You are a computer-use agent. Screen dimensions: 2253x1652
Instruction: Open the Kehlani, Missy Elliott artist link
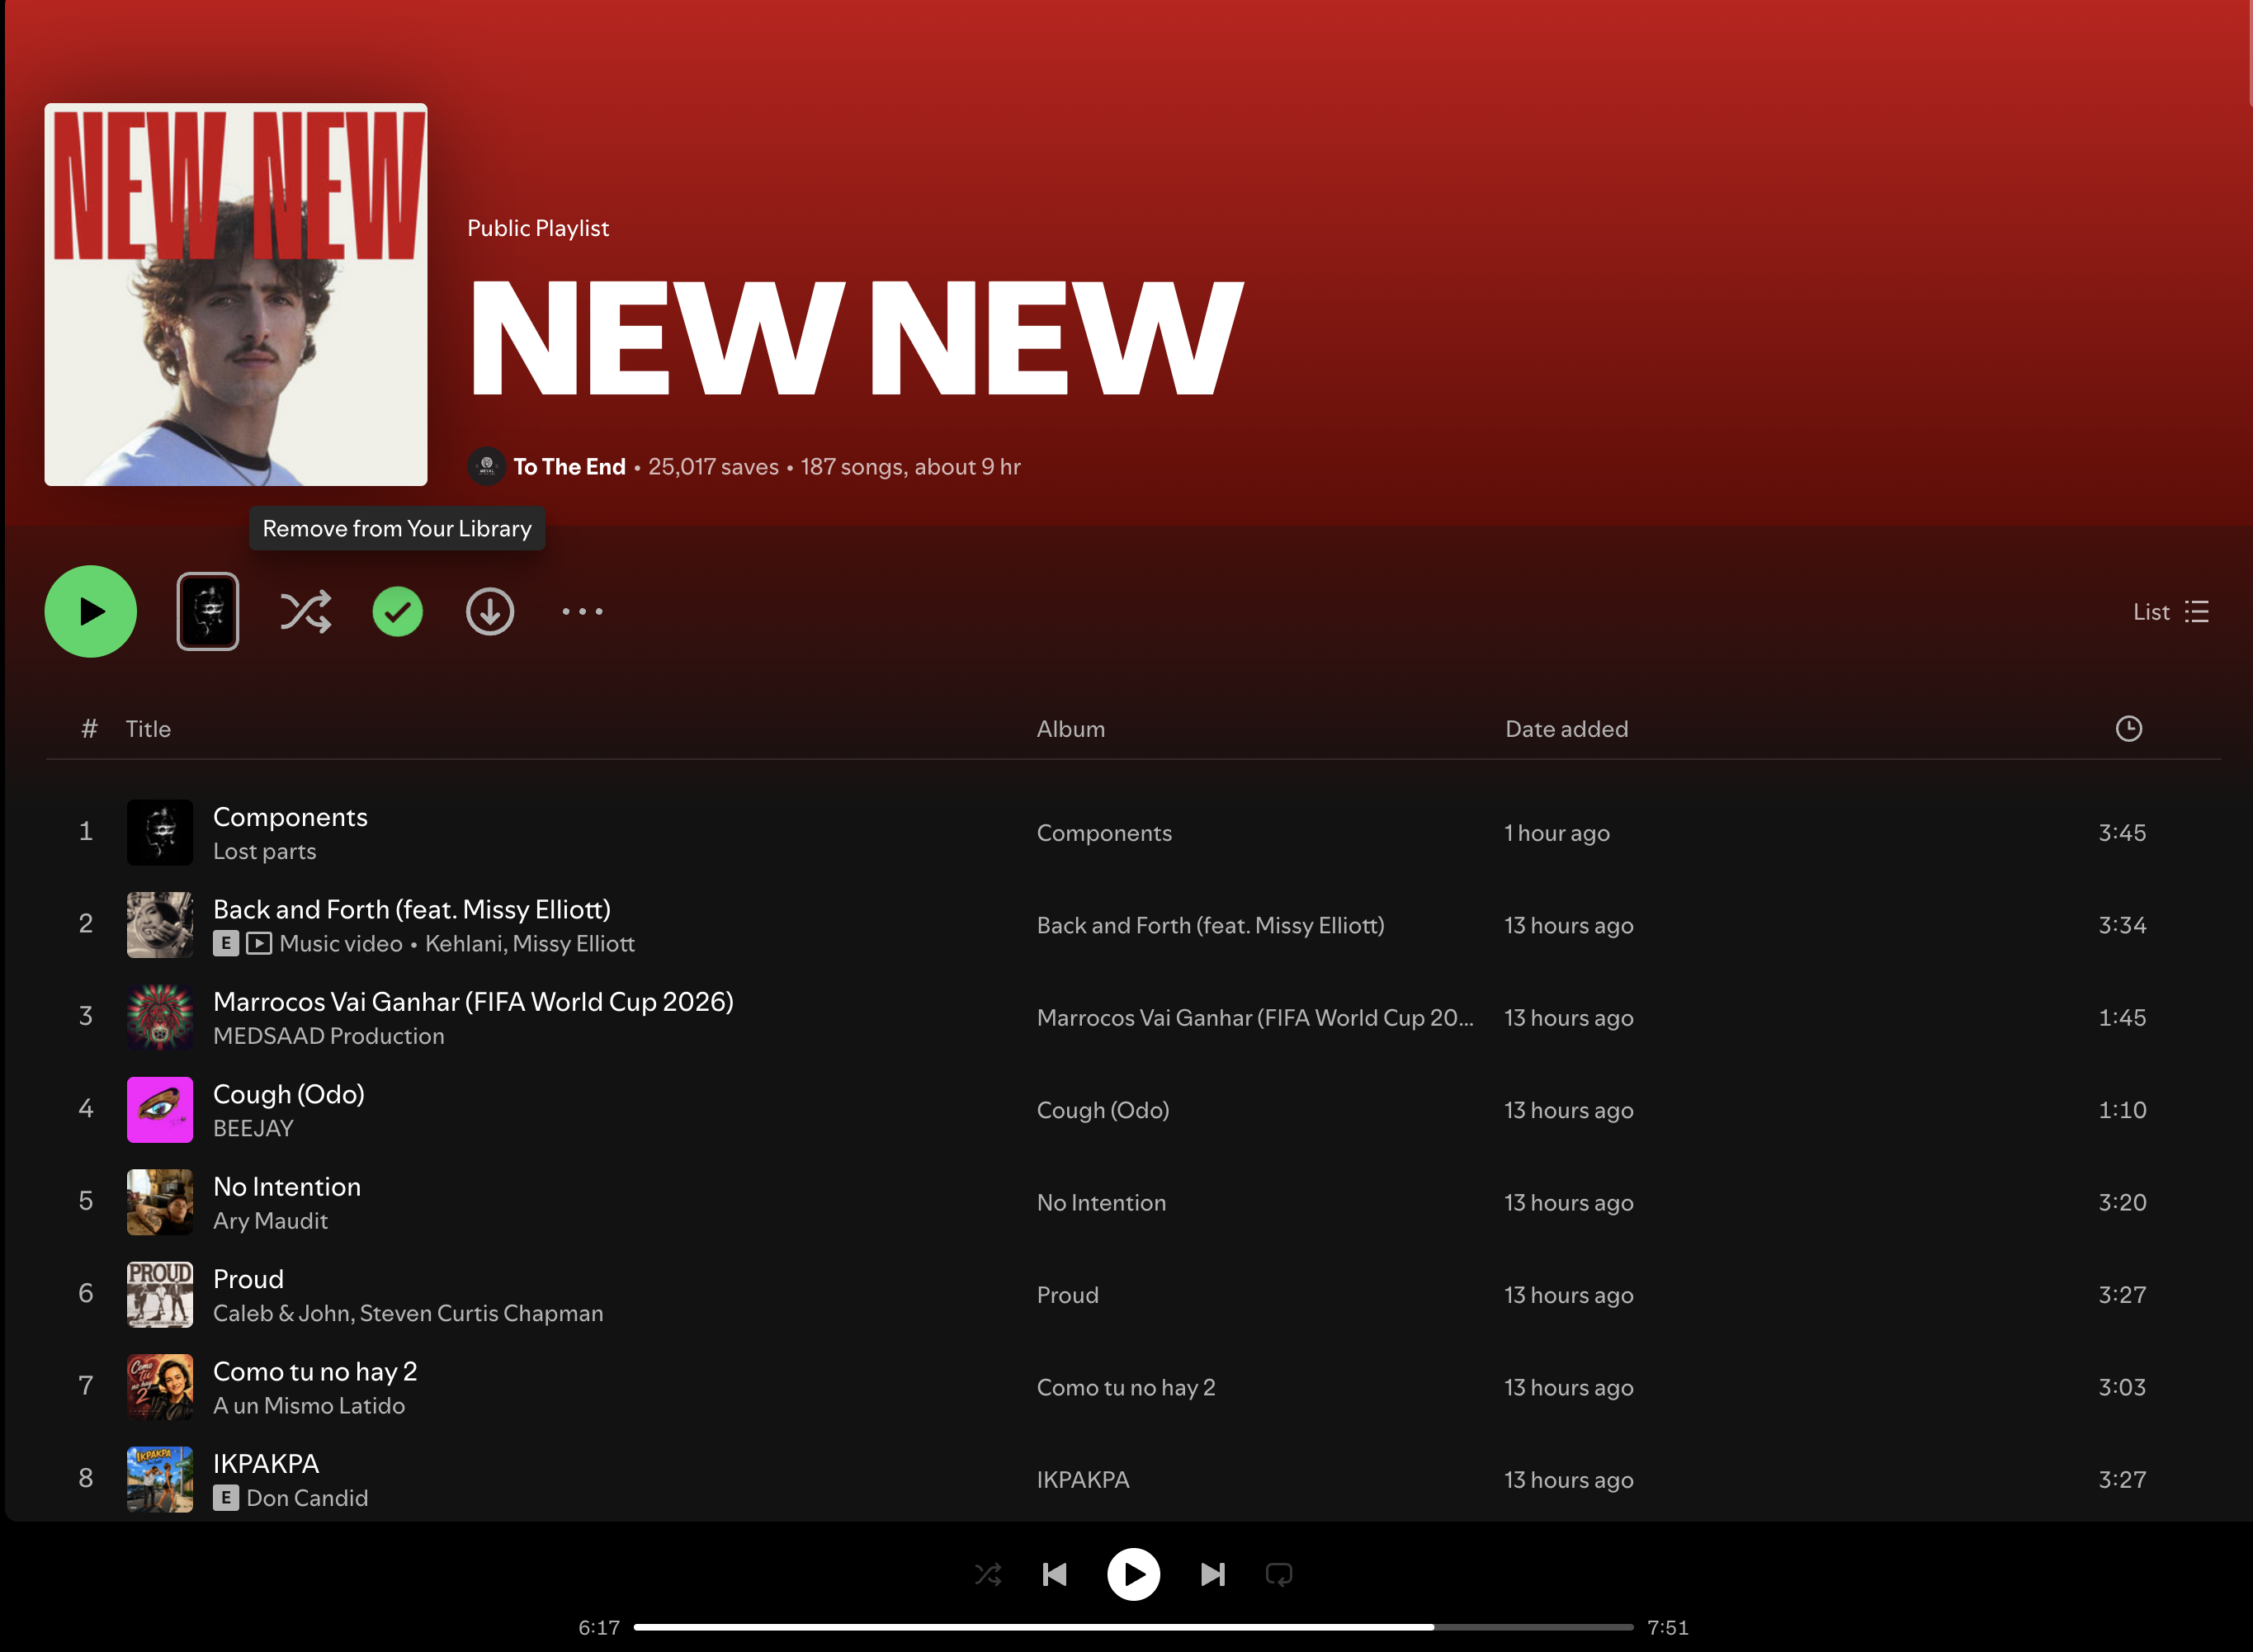click(x=530, y=943)
